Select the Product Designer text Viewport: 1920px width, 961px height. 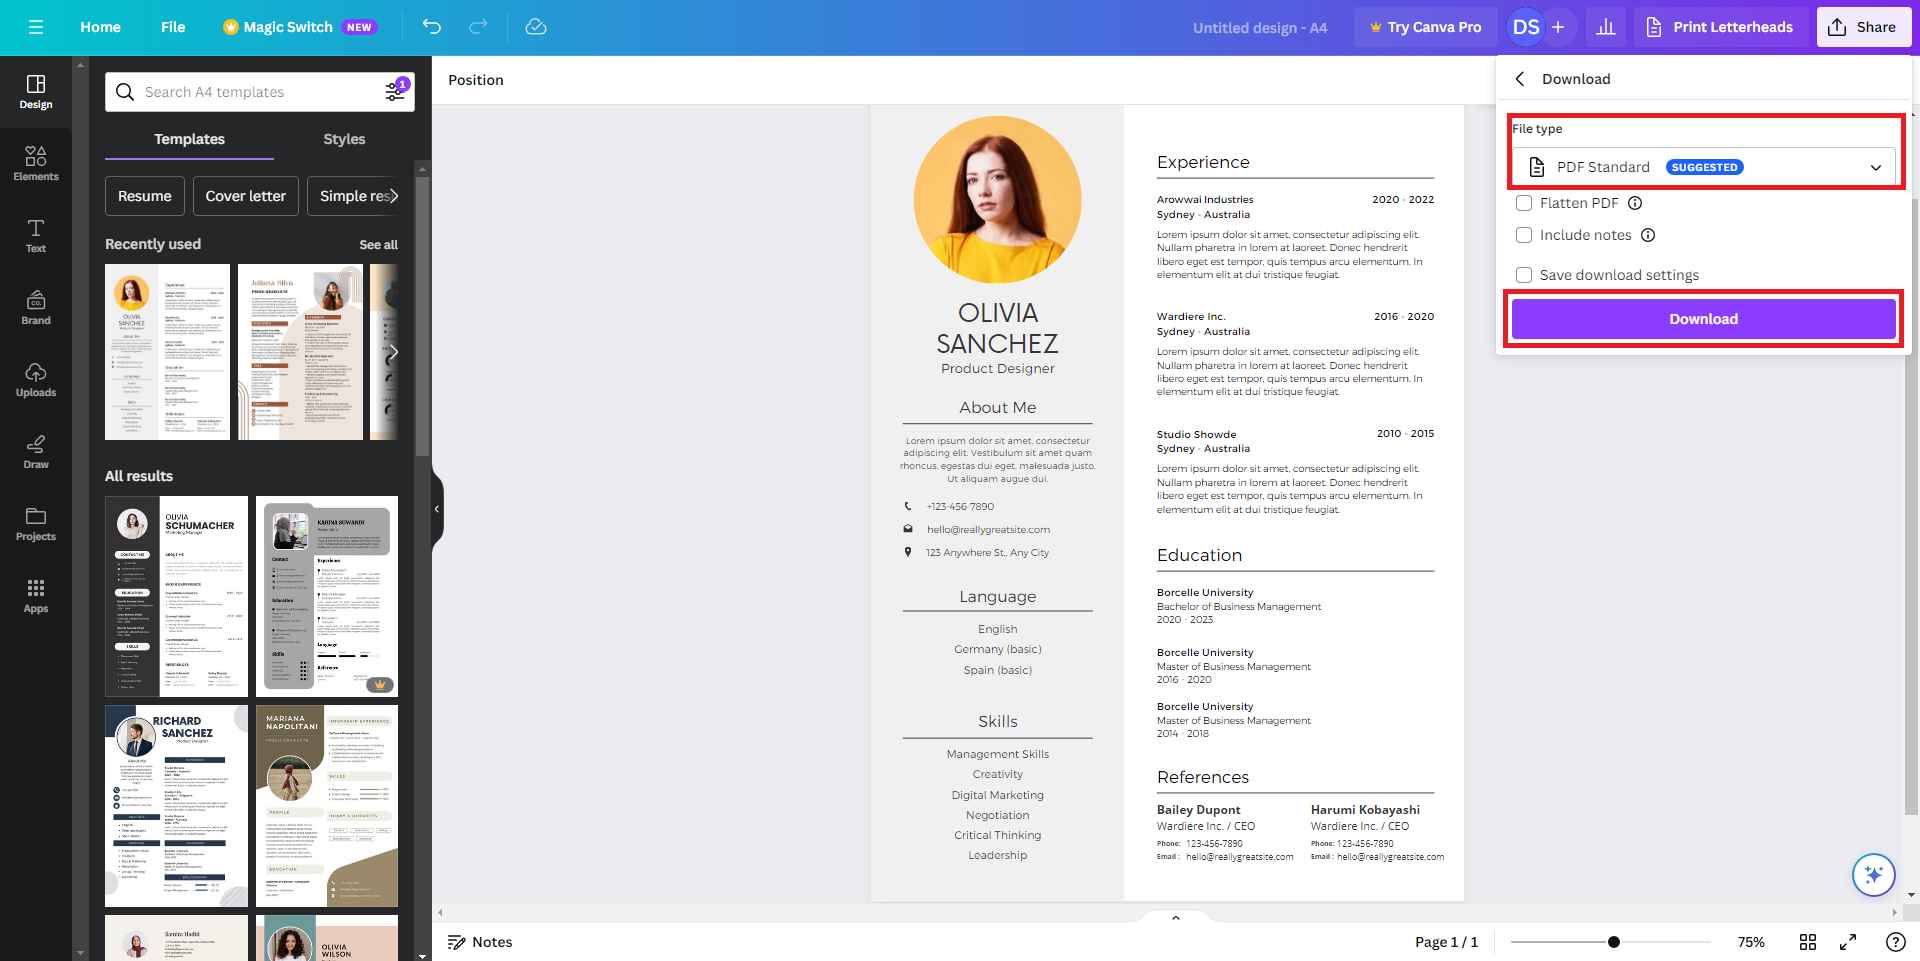[997, 369]
